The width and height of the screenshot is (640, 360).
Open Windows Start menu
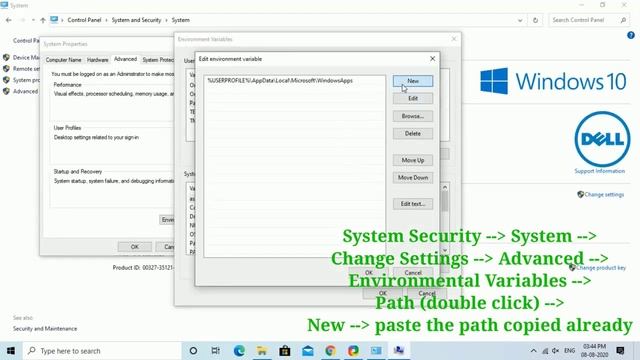pyautogui.click(x=11, y=351)
